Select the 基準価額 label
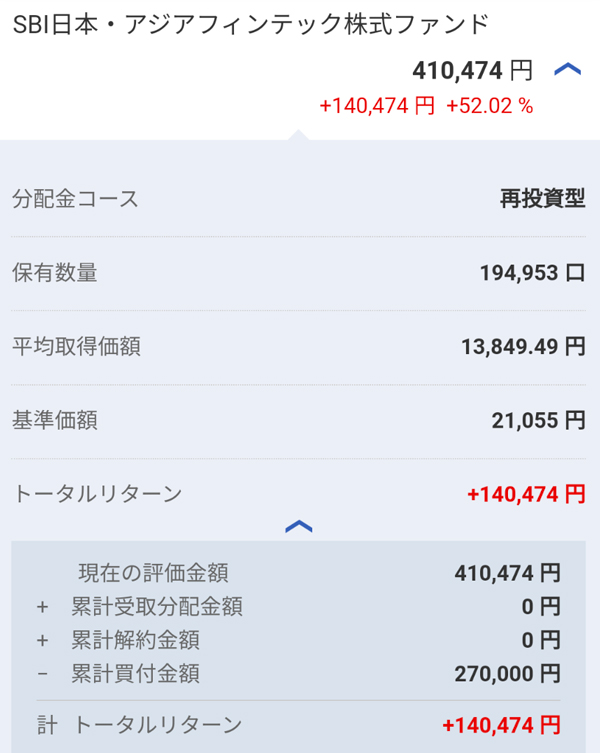The height and width of the screenshot is (753, 600). coord(55,420)
